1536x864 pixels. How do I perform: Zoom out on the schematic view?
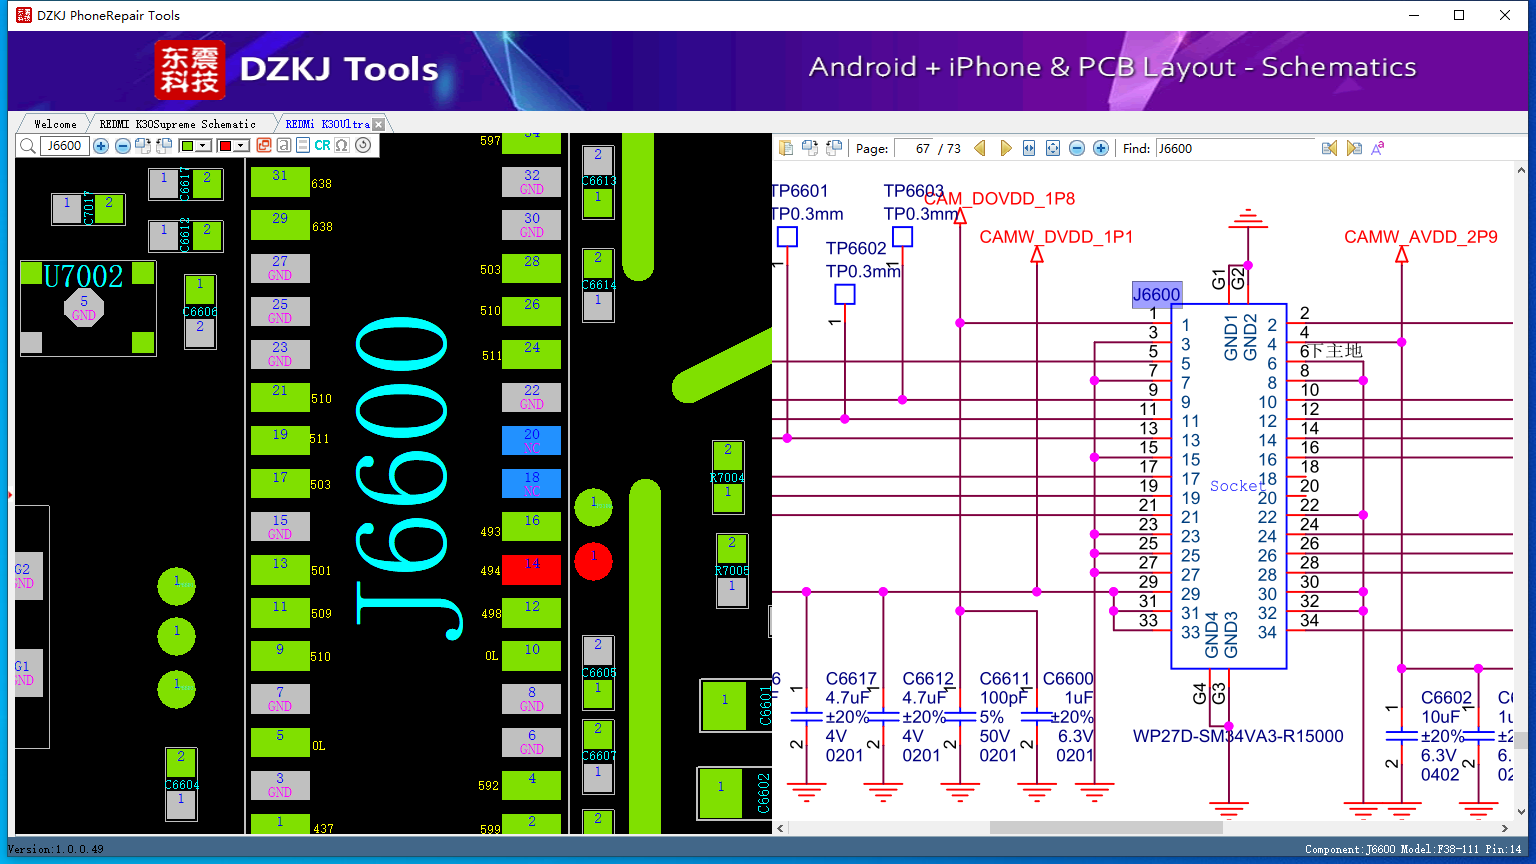[1077, 148]
